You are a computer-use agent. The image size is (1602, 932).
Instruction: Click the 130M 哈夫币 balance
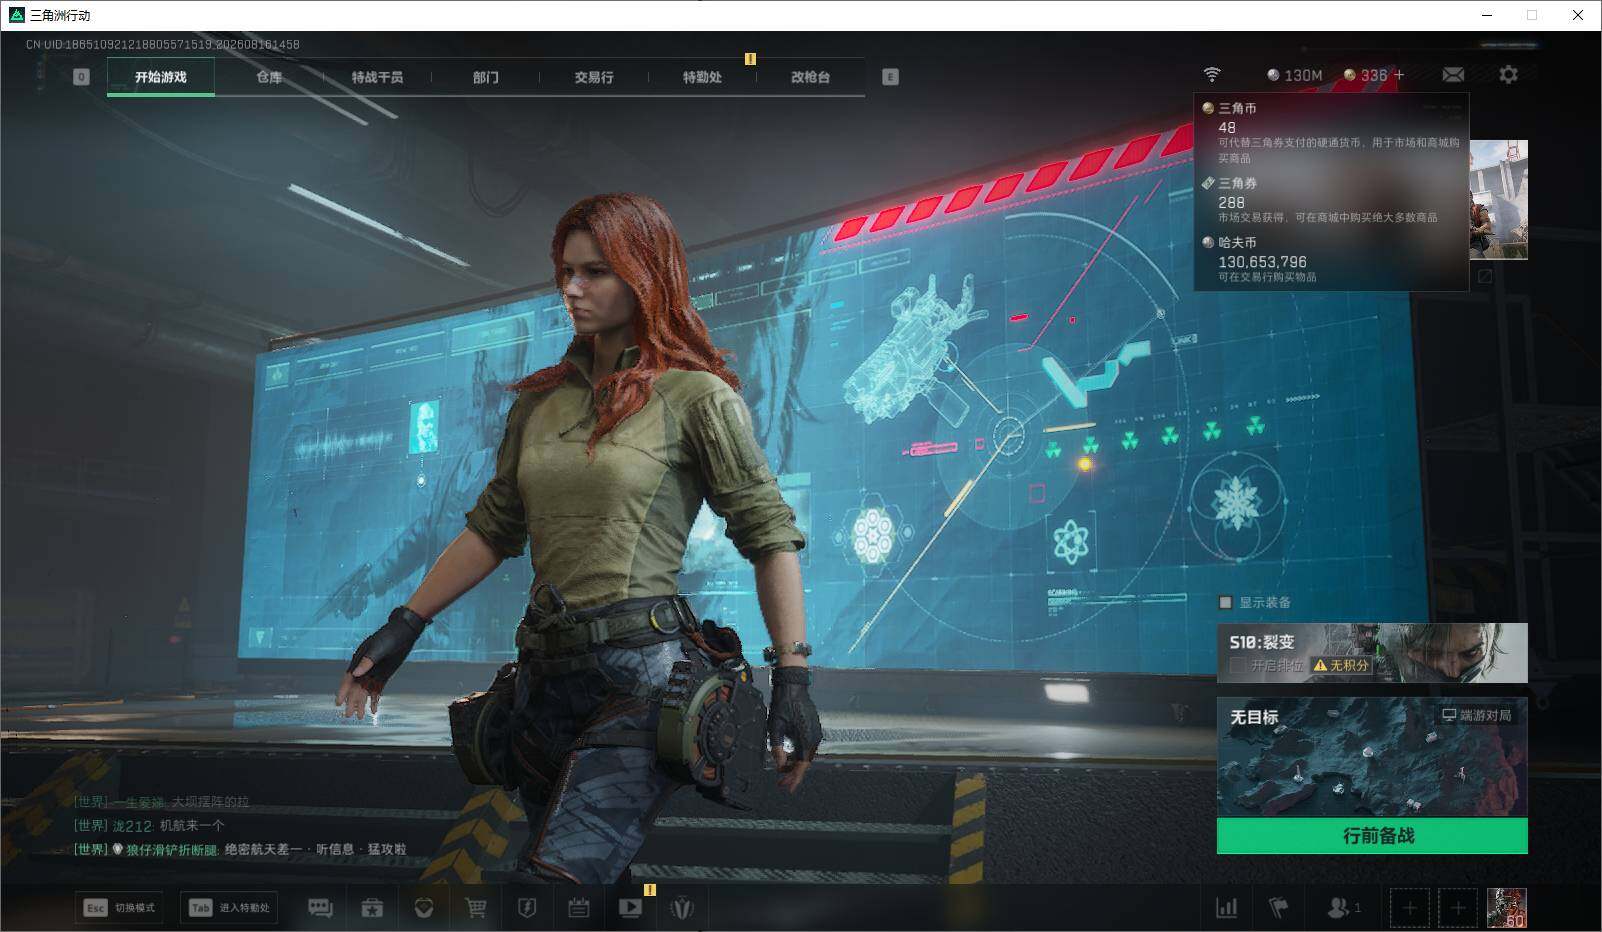pos(1295,75)
